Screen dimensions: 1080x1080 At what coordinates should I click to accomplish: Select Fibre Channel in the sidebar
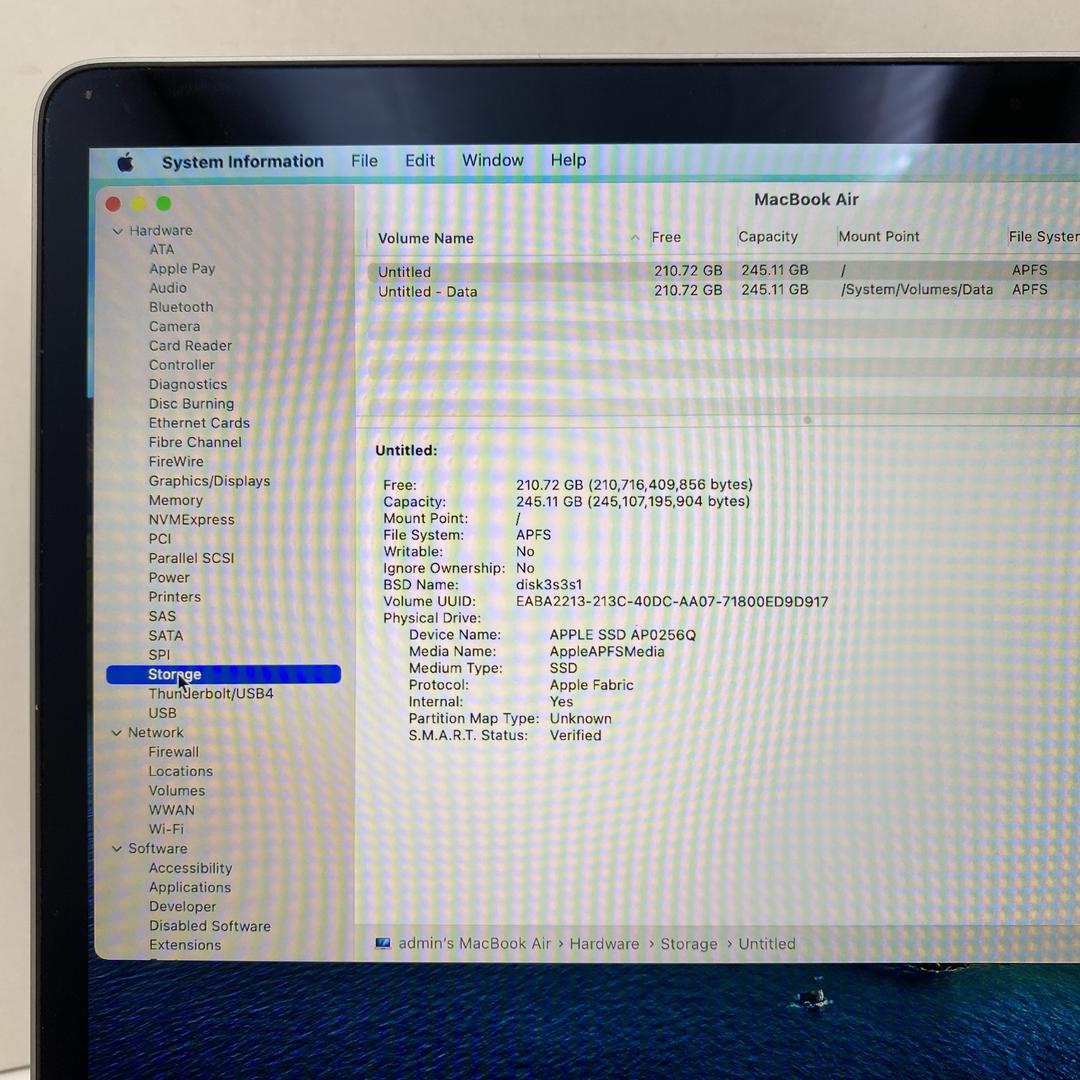pos(196,442)
